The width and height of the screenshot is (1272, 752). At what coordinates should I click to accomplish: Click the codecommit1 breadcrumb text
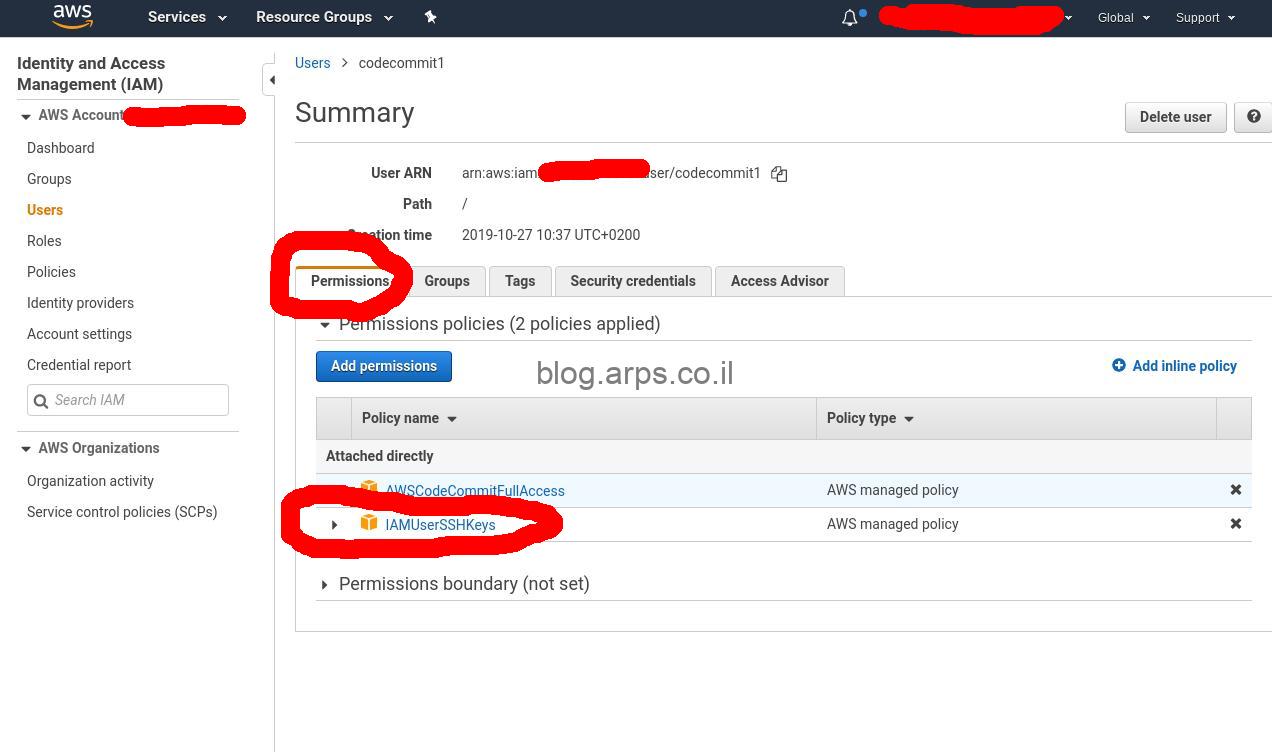coord(401,63)
